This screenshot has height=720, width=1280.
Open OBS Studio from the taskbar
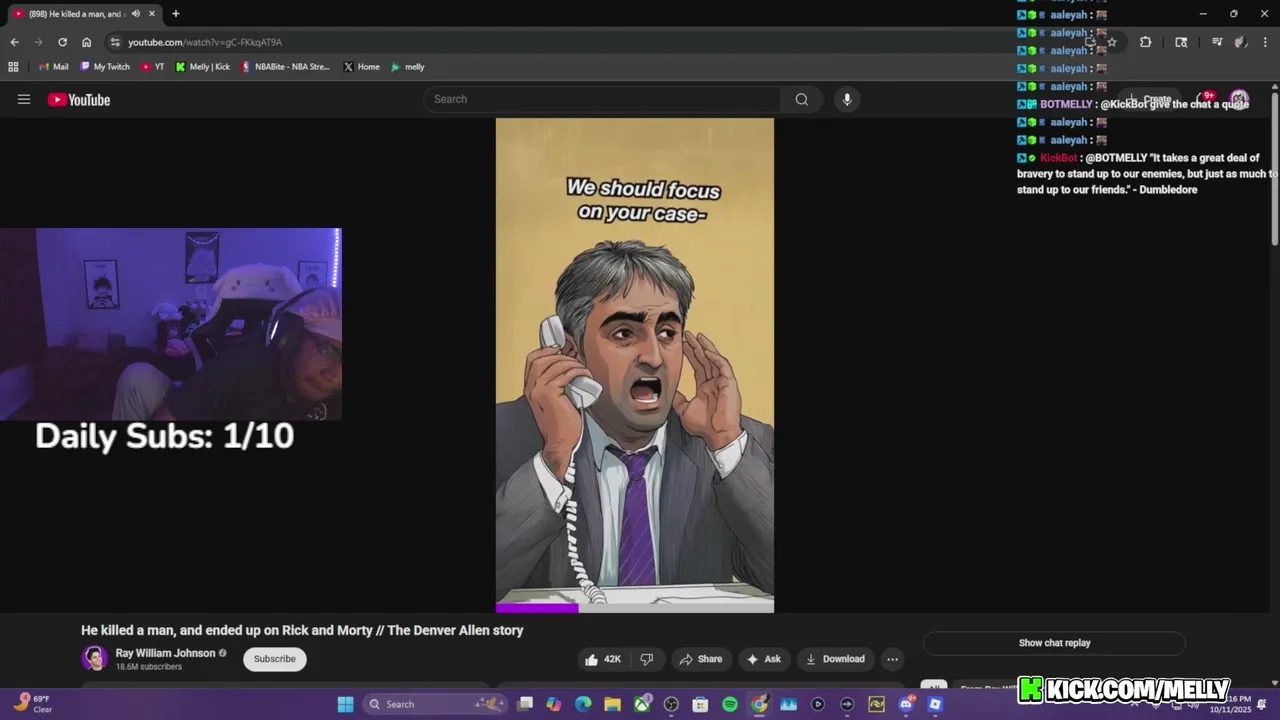[x=671, y=704]
